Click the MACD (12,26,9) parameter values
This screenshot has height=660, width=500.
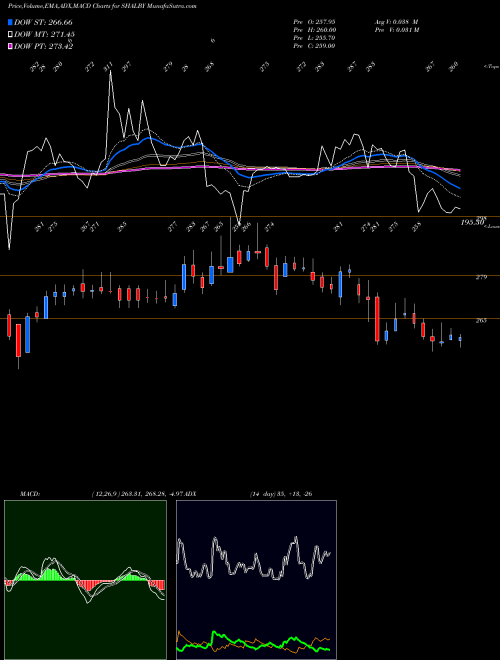(139, 494)
